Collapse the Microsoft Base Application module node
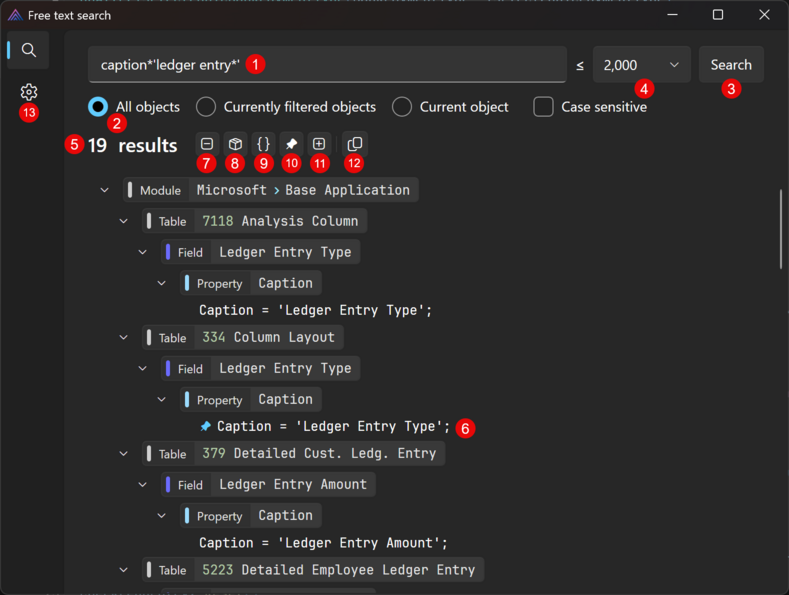Screen dimensions: 789x595 click(105, 190)
